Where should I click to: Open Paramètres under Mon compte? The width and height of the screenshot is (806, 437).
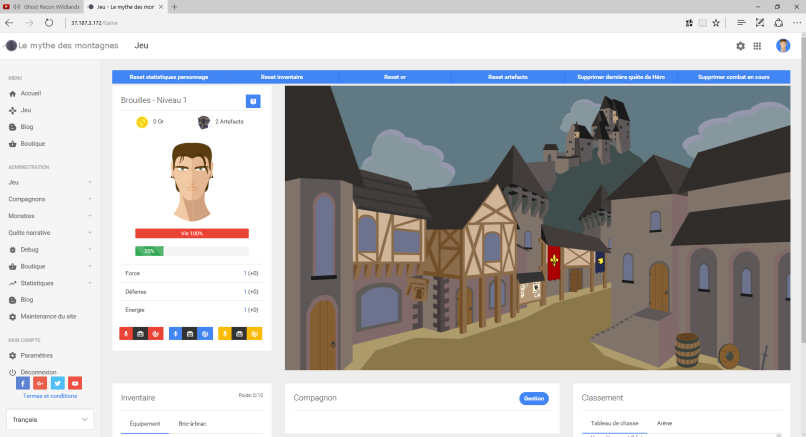(x=31, y=356)
